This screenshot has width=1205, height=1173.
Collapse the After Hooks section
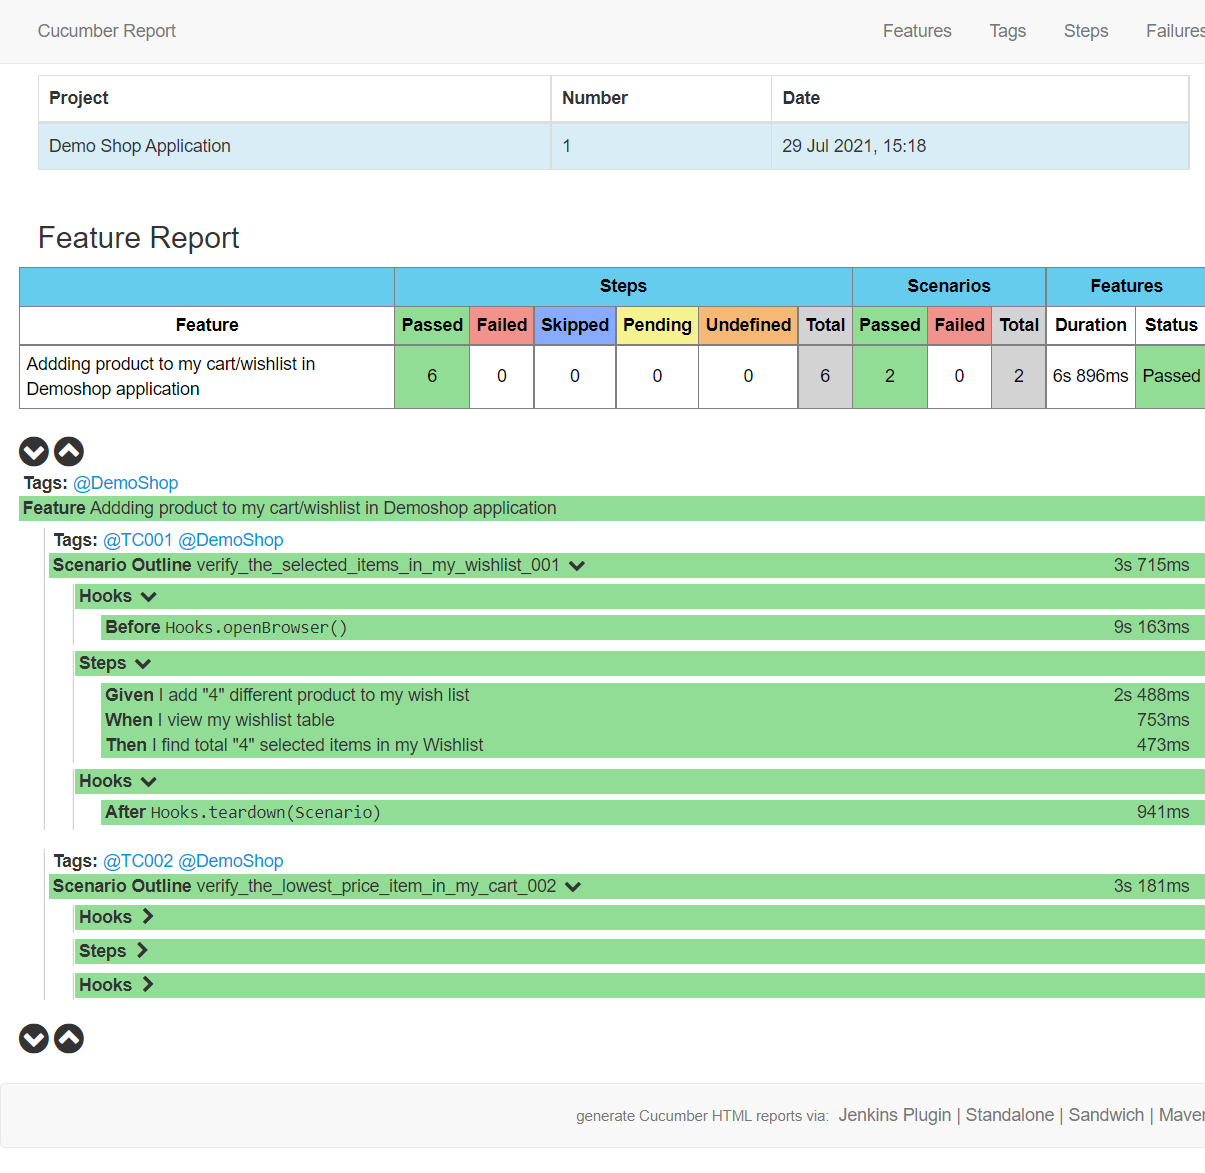(x=148, y=781)
